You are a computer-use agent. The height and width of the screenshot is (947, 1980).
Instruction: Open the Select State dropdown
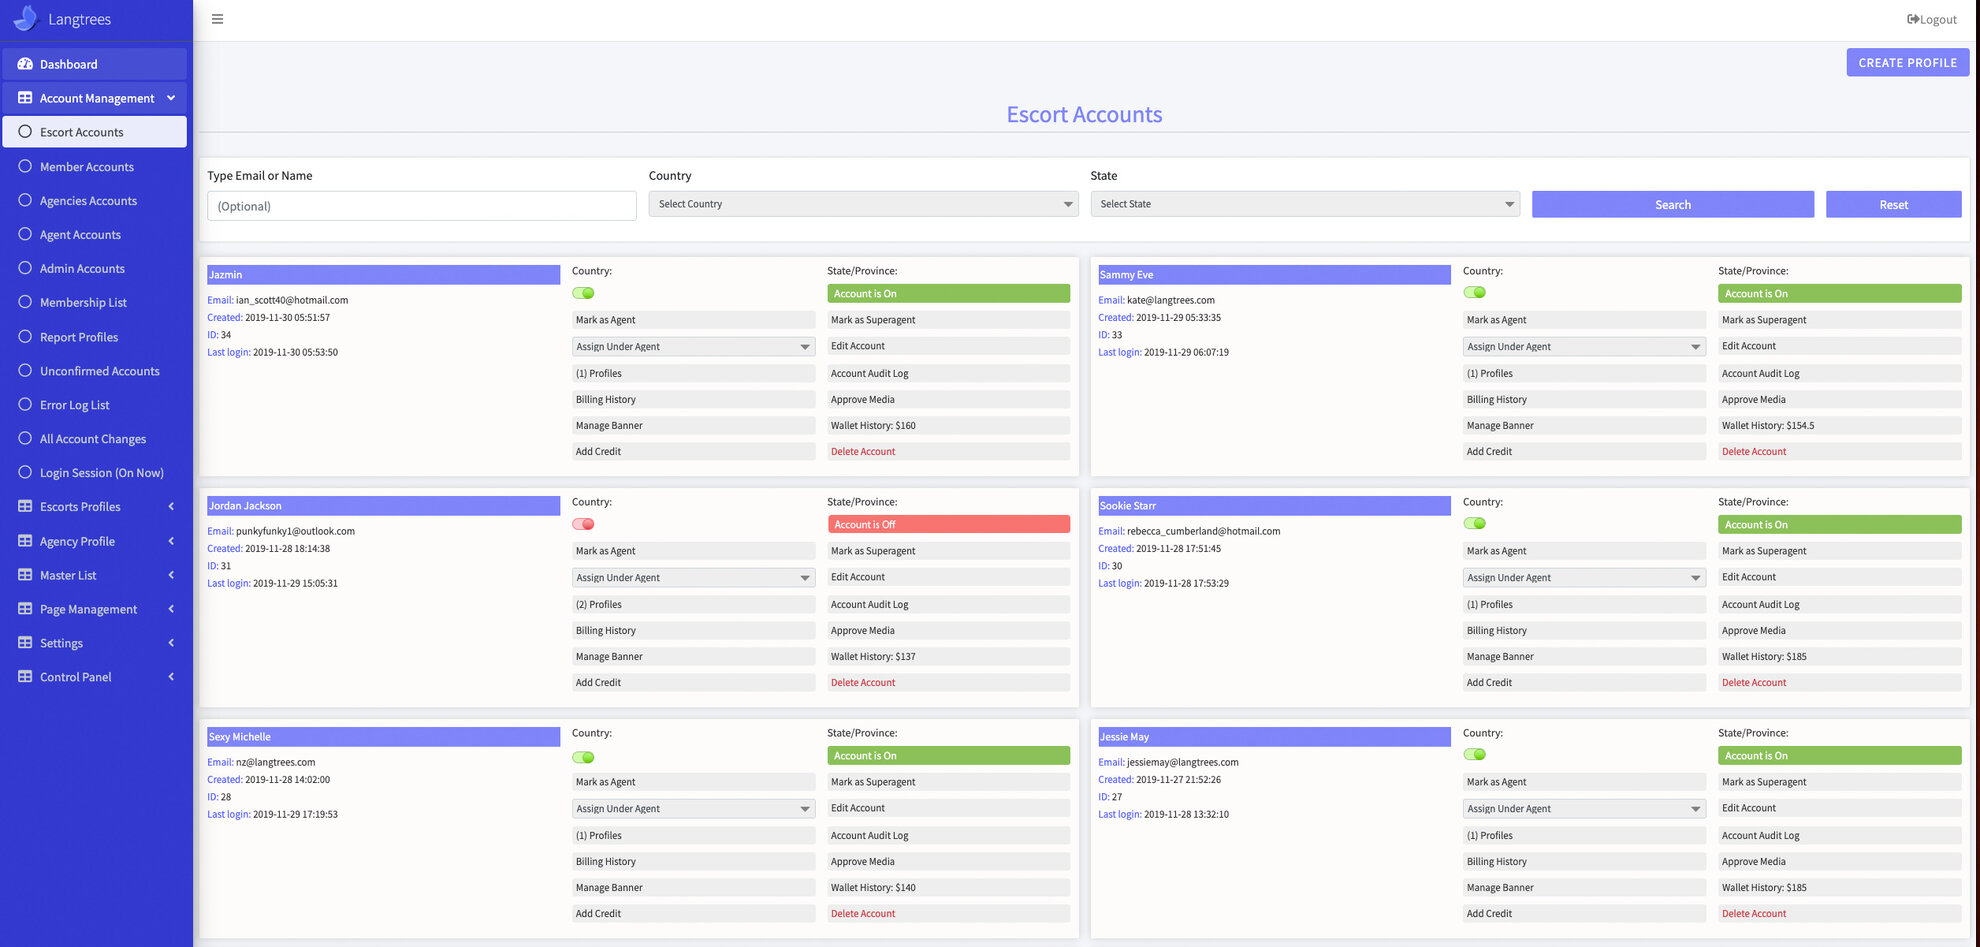coord(1304,204)
